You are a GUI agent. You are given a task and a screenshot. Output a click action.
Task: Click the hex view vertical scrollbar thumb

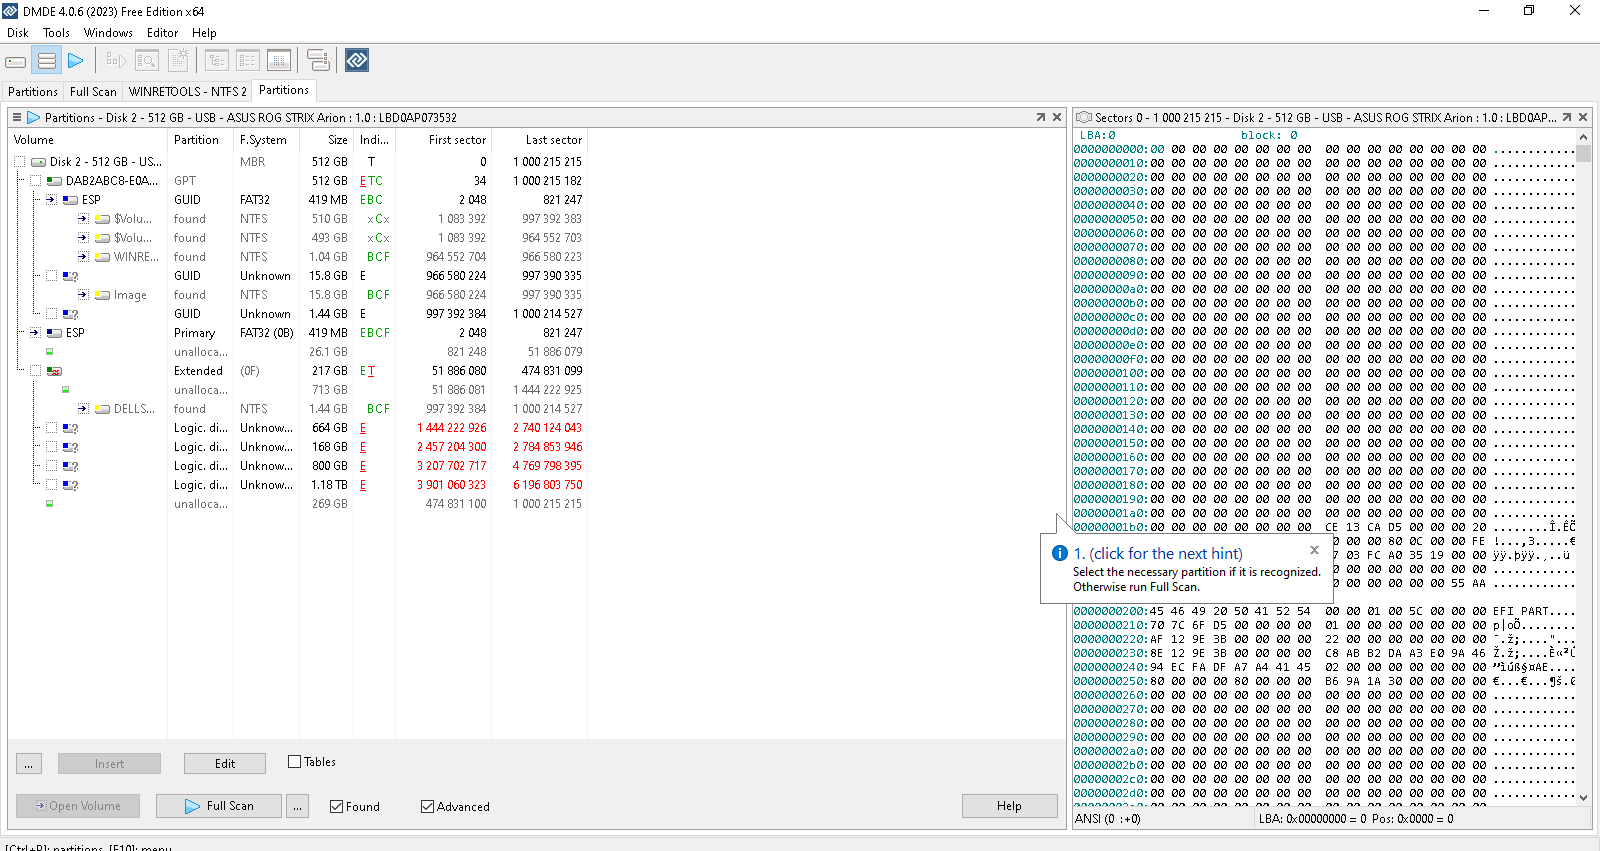click(x=1583, y=154)
